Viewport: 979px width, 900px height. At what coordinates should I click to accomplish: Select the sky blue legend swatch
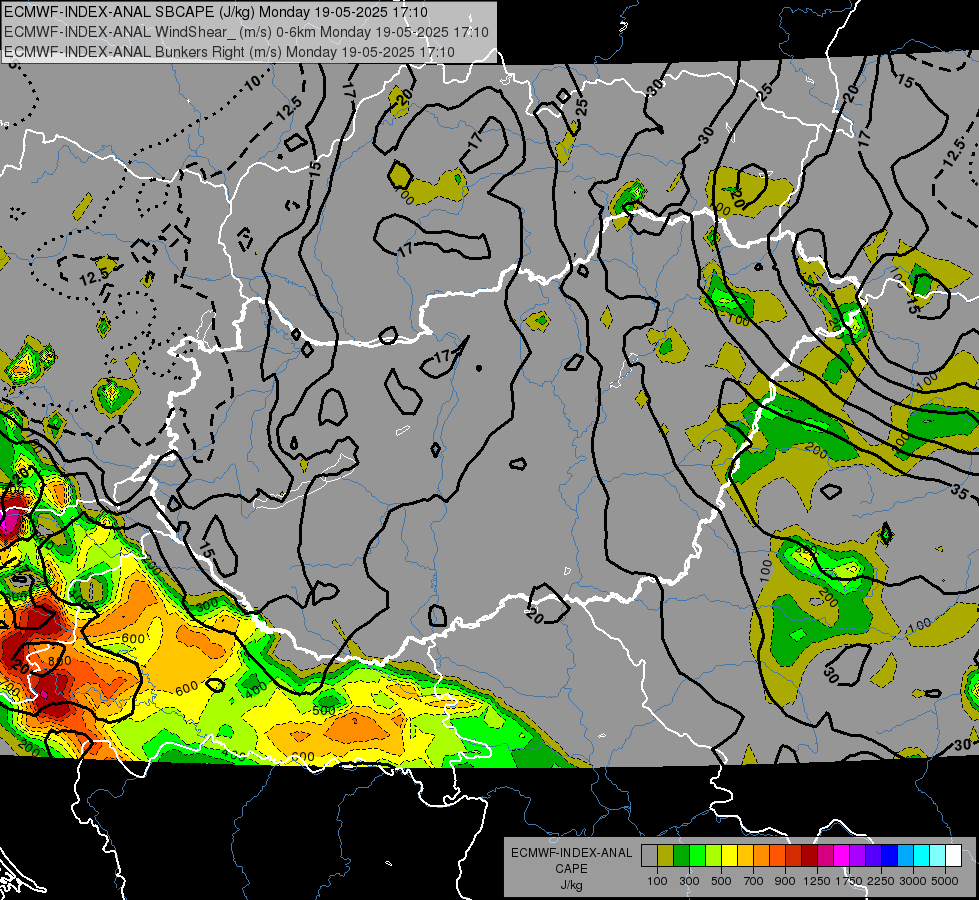pos(906,856)
